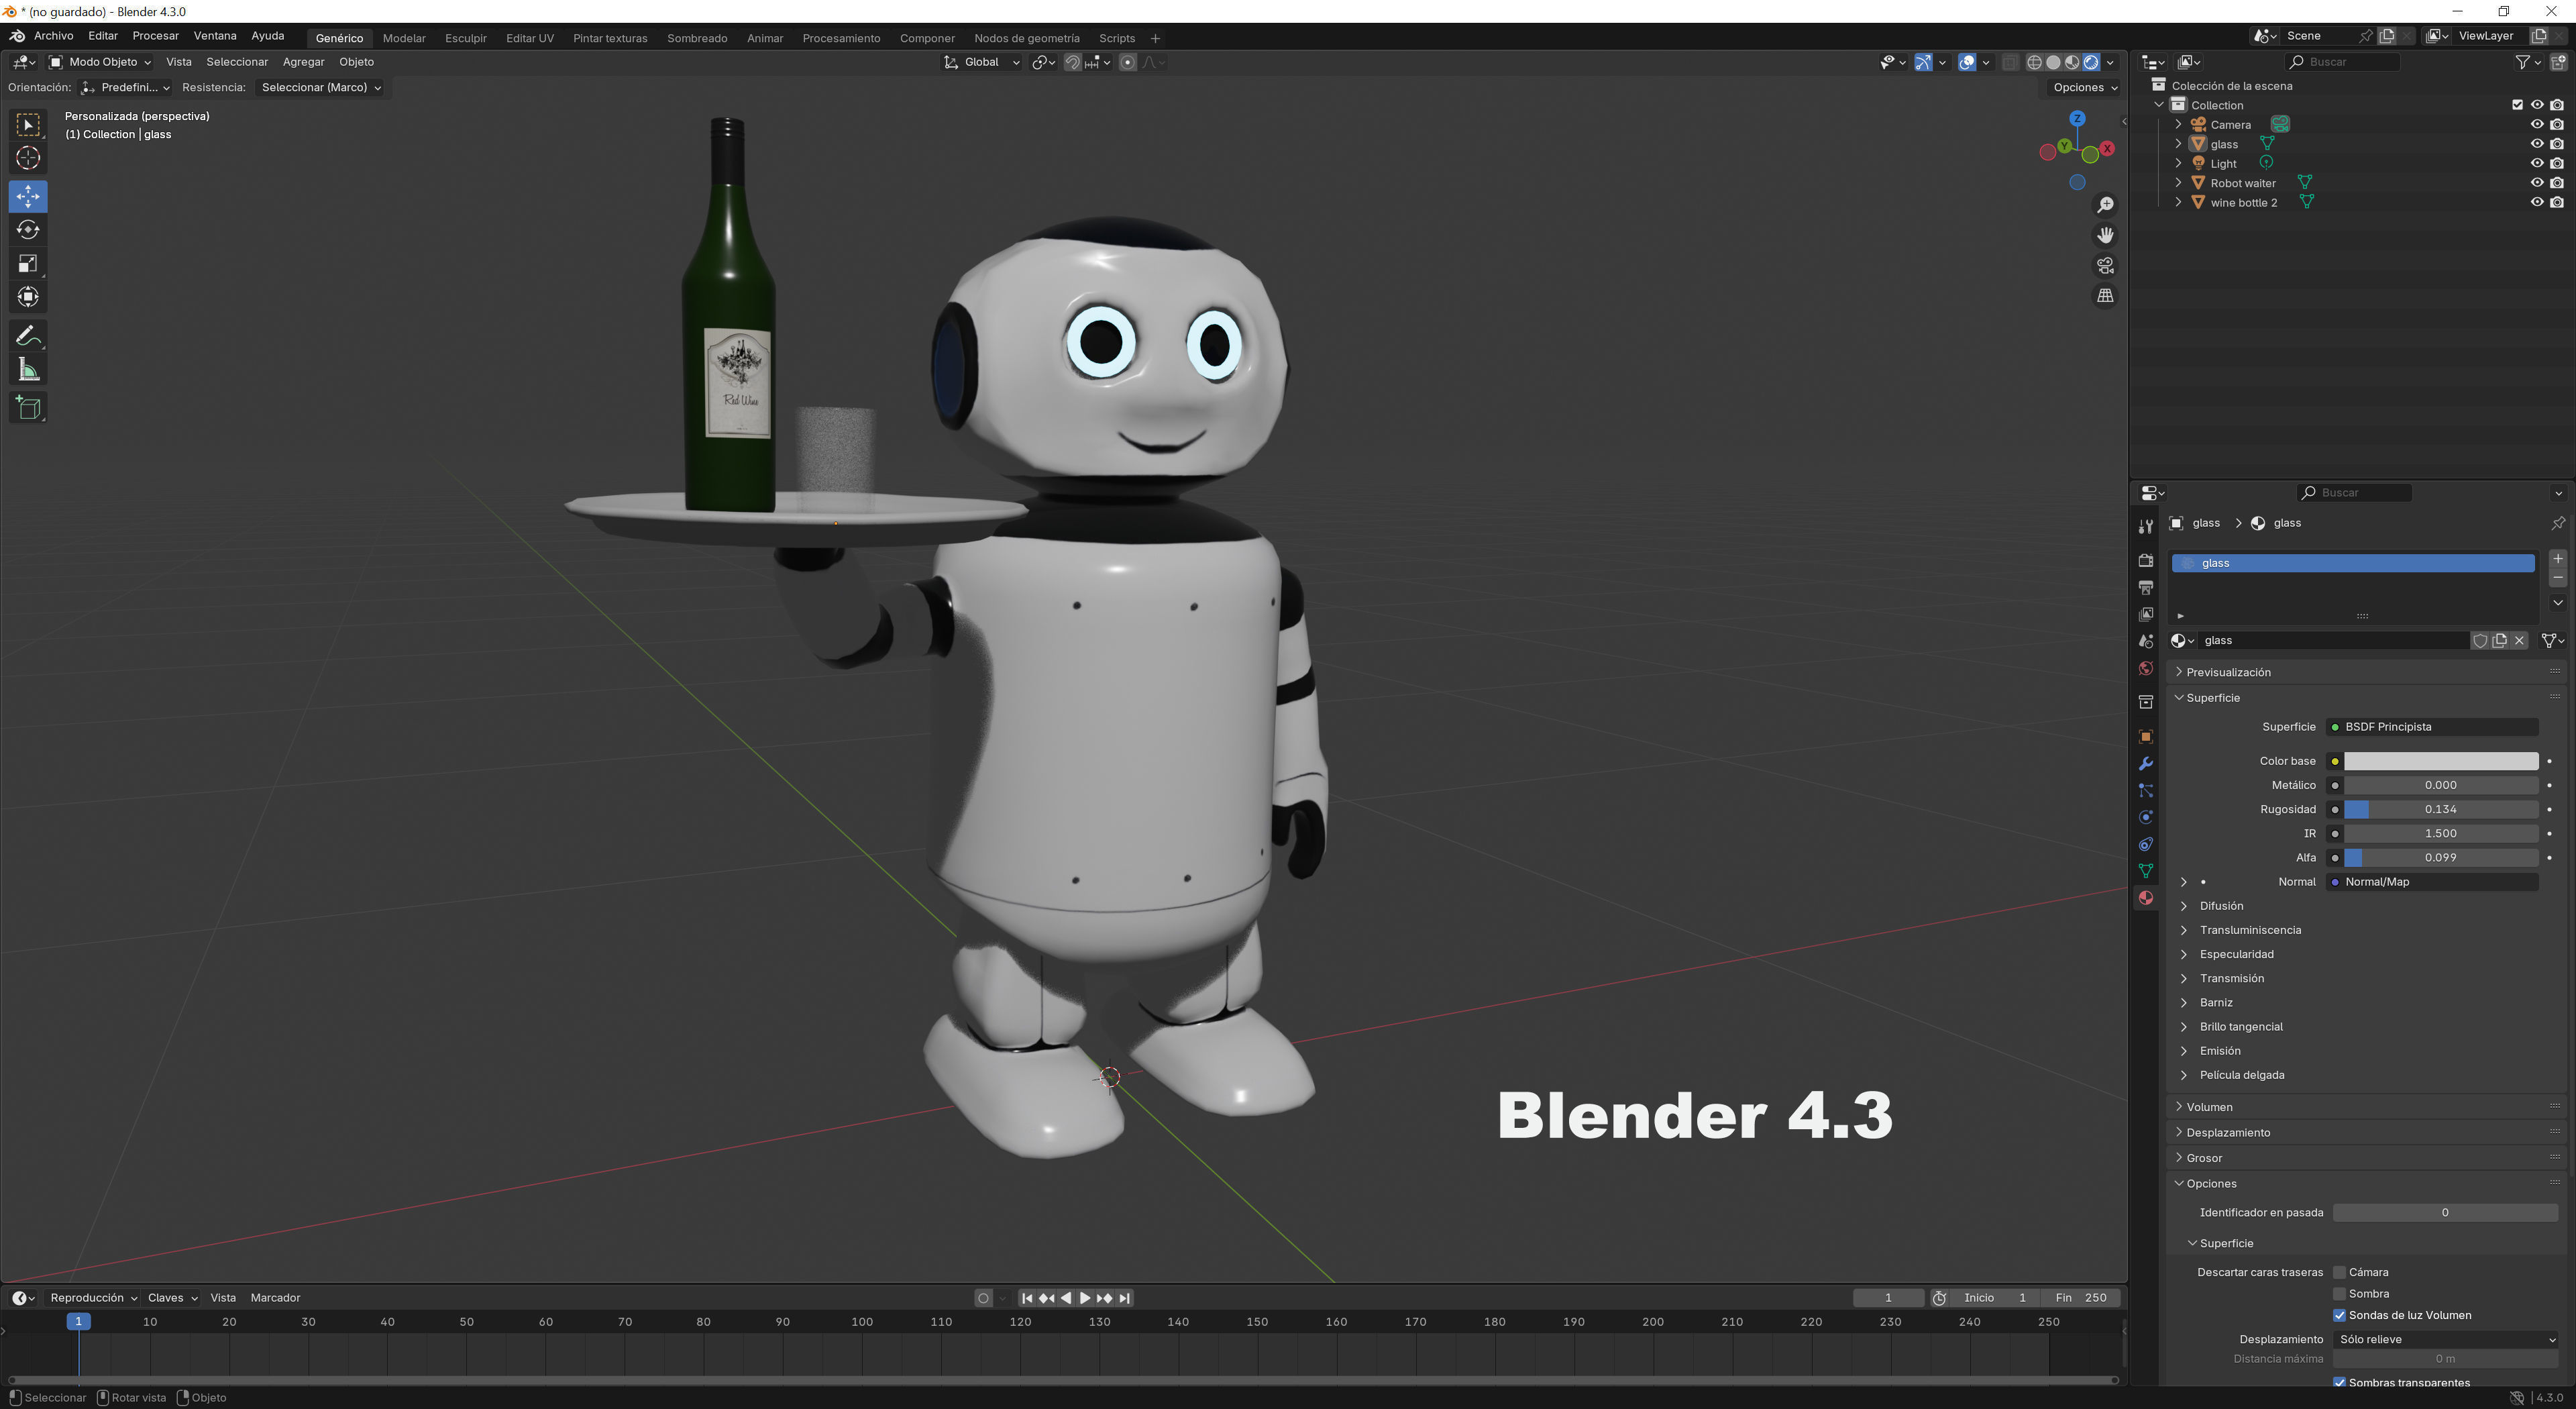This screenshot has width=2576, height=1409.
Task: Select the Cursor tool in toolbar
Action: [28, 158]
